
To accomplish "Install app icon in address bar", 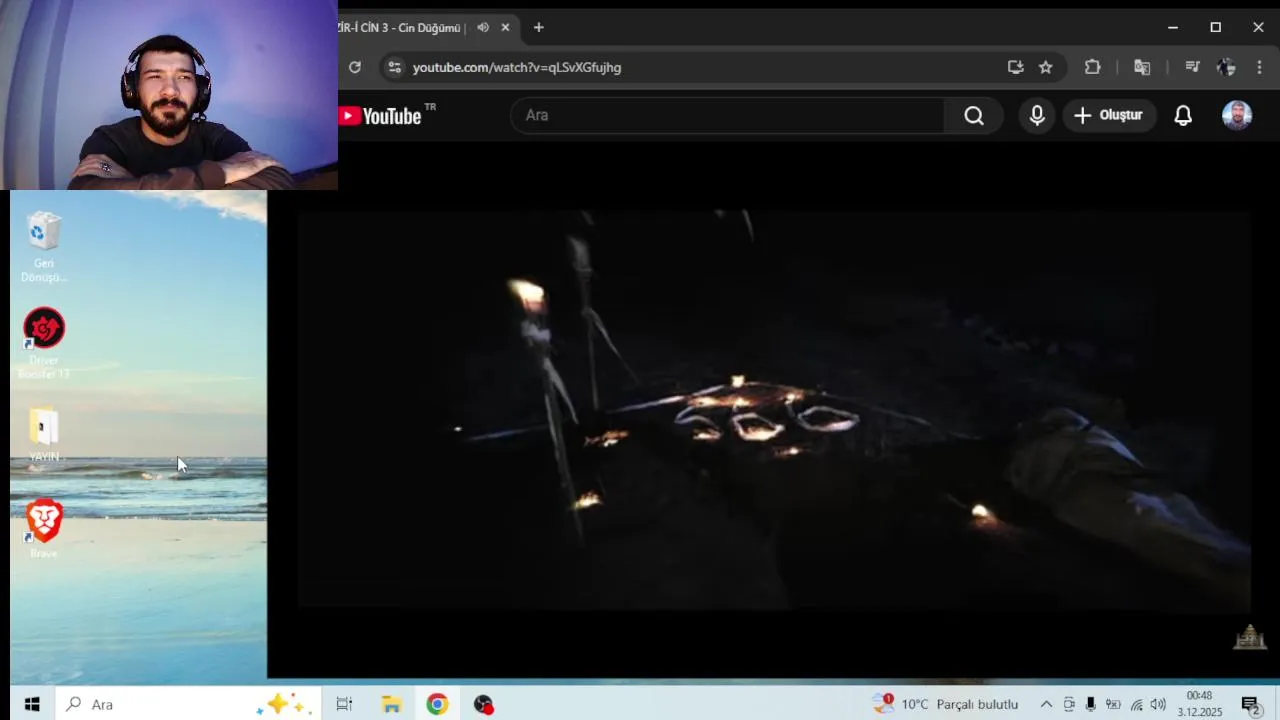I will pyautogui.click(x=1015, y=67).
